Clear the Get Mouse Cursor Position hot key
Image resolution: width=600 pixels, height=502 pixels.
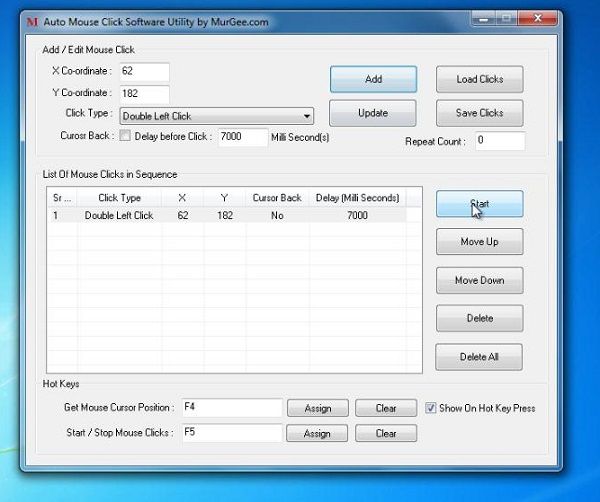coord(386,408)
